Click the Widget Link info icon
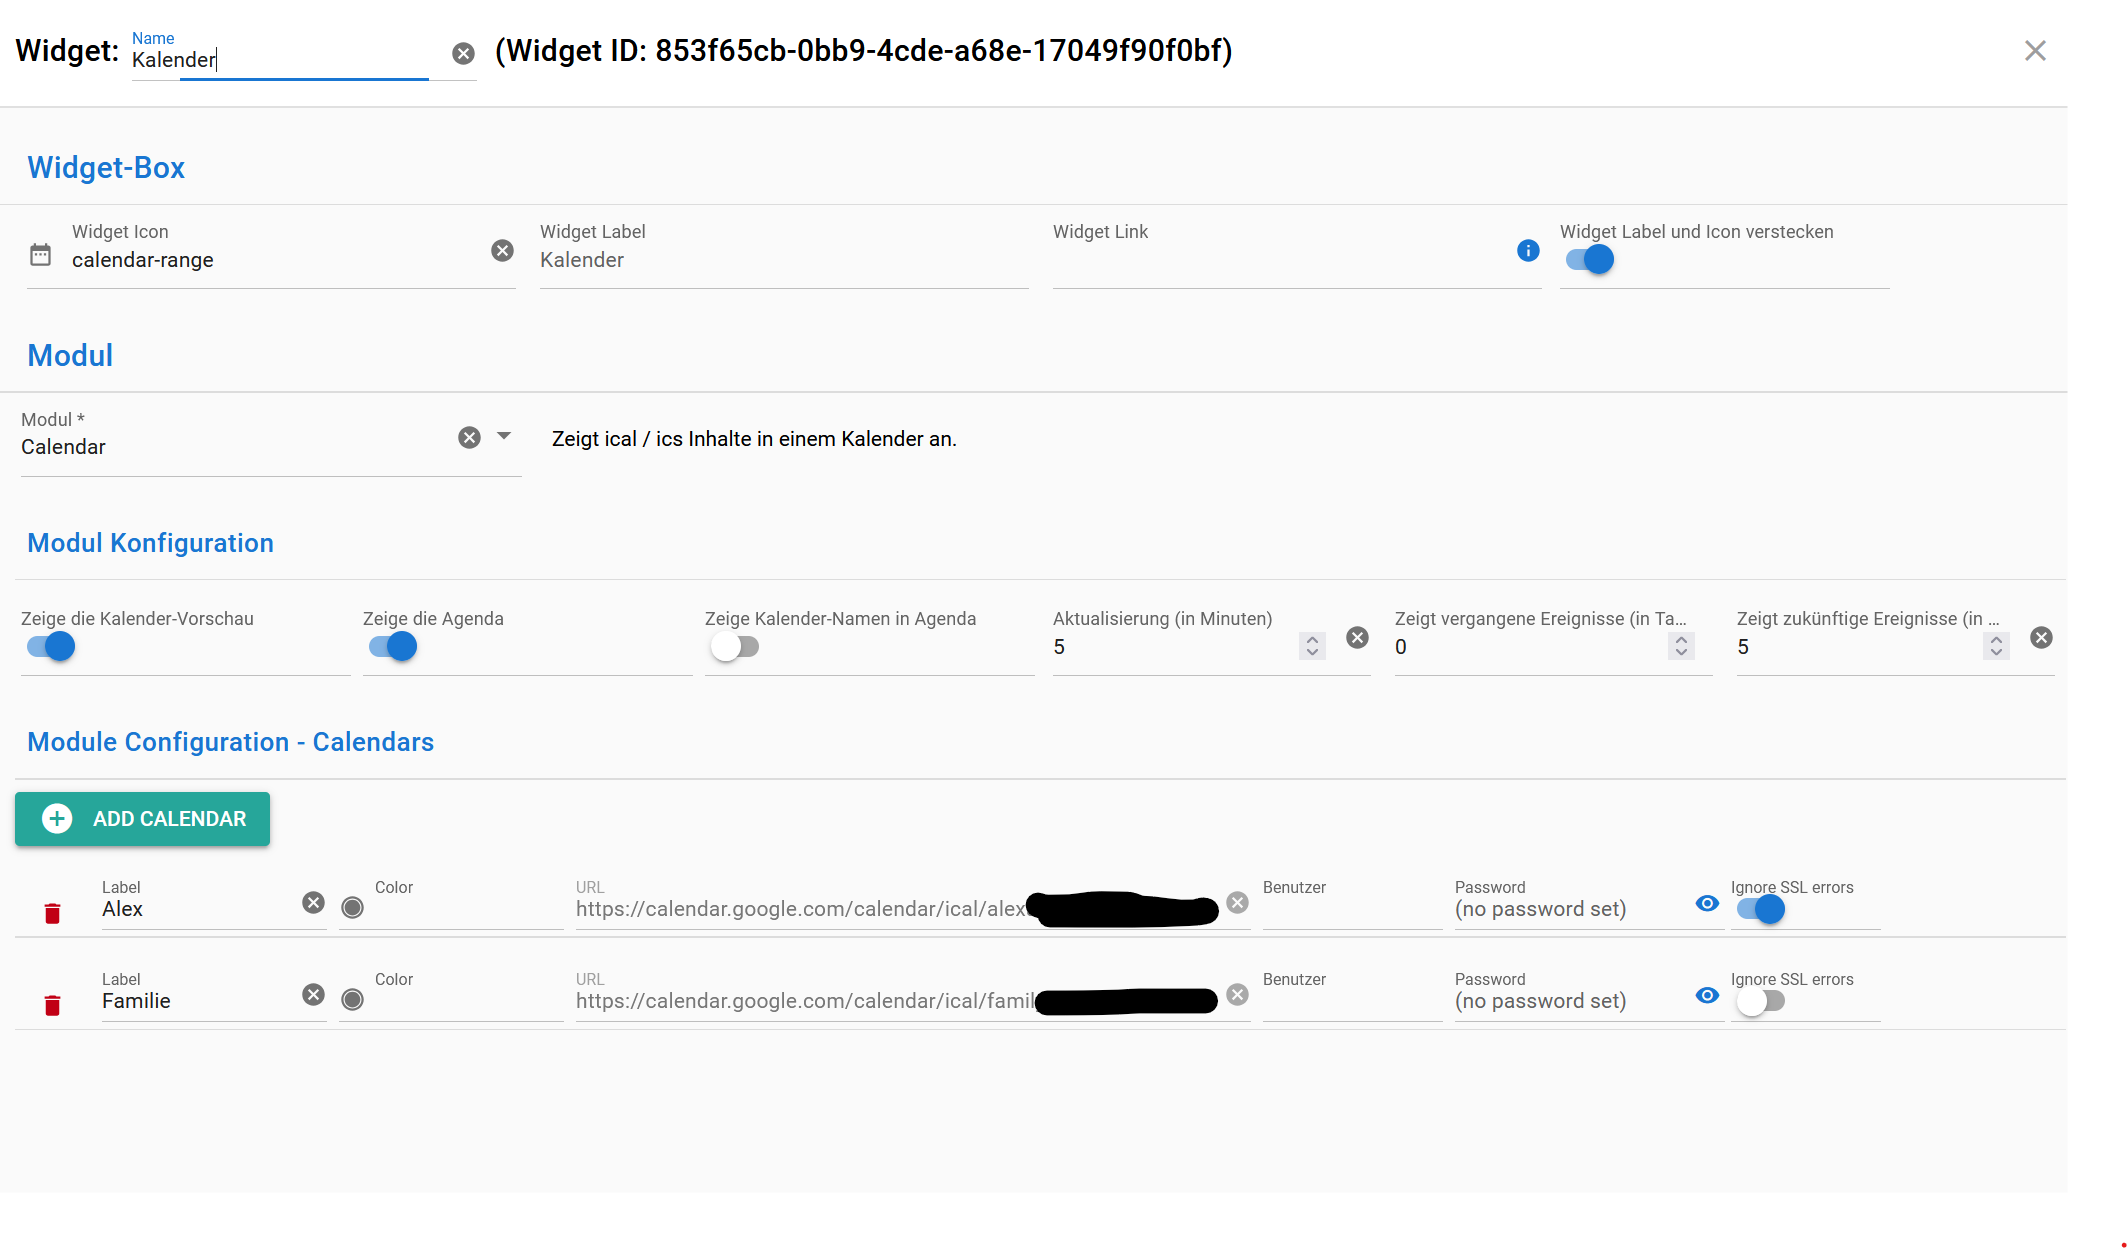 (1528, 251)
